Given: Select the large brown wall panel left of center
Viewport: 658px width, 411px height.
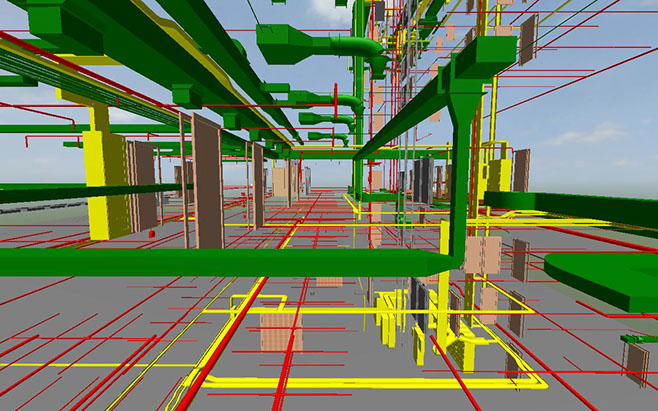Looking at the screenshot, I should 207,180.
